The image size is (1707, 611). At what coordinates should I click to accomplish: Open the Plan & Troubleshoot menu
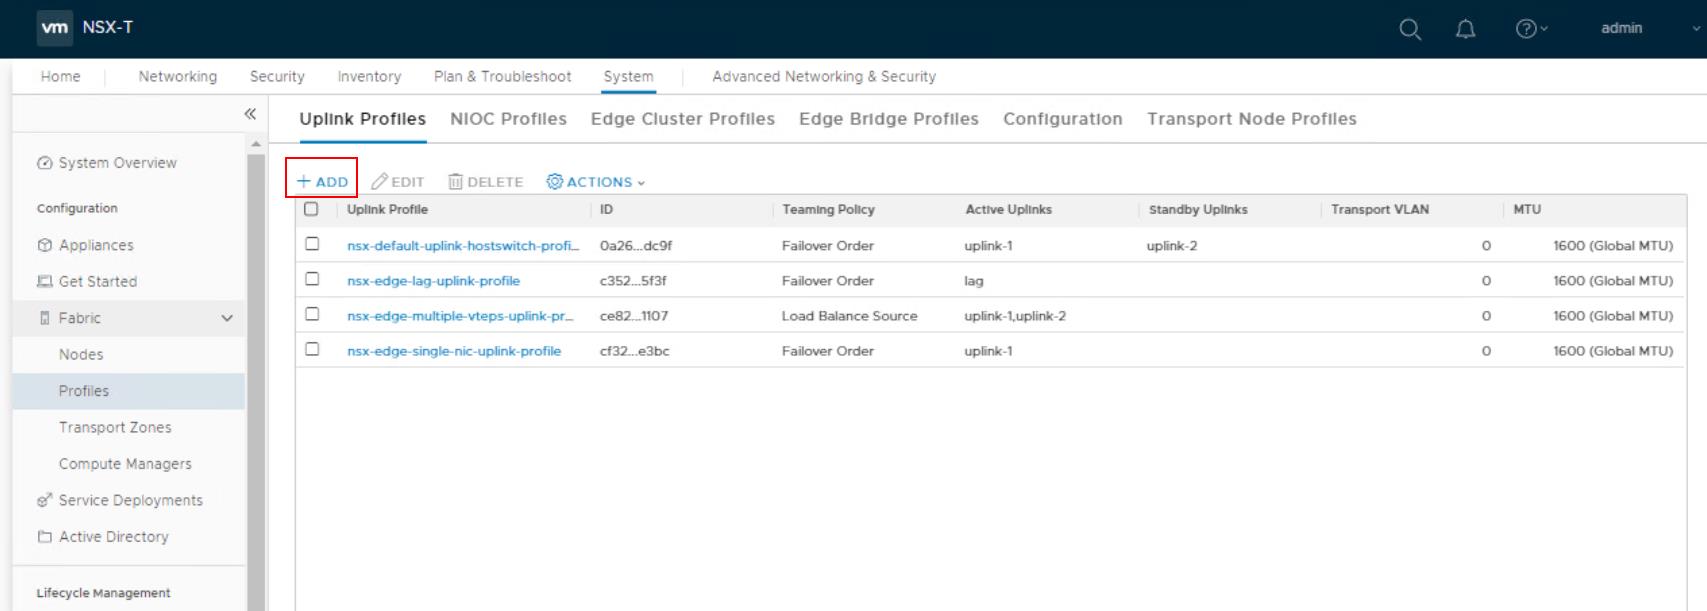click(x=503, y=76)
